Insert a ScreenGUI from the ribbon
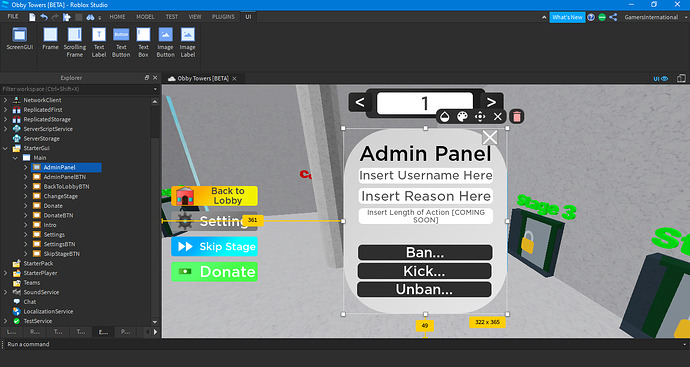The width and height of the screenshot is (690, 367). (19, 39)
